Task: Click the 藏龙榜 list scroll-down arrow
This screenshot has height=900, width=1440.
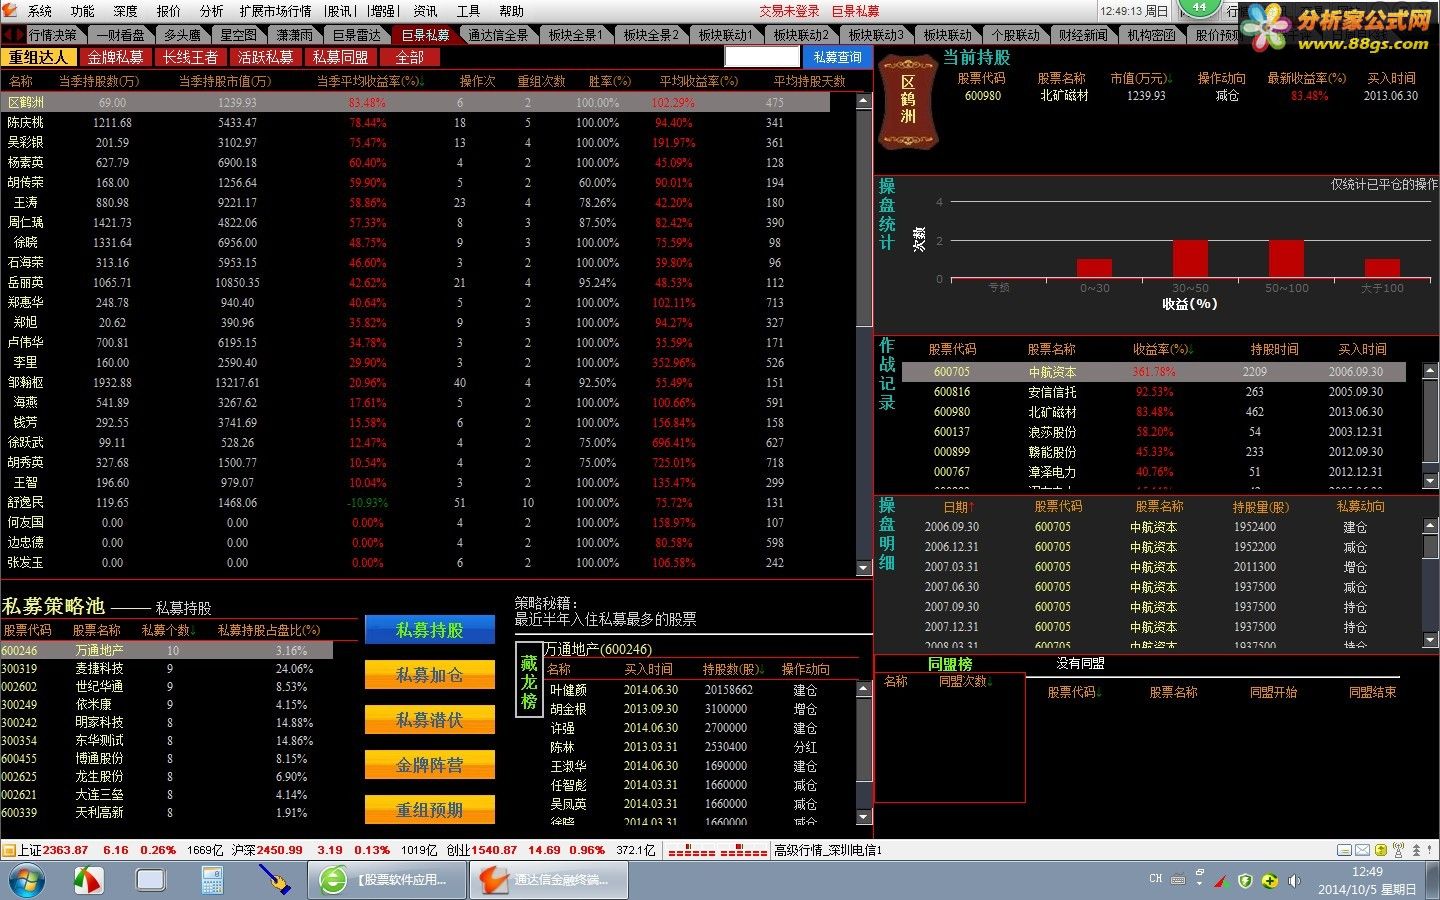Action: [864, 816]
